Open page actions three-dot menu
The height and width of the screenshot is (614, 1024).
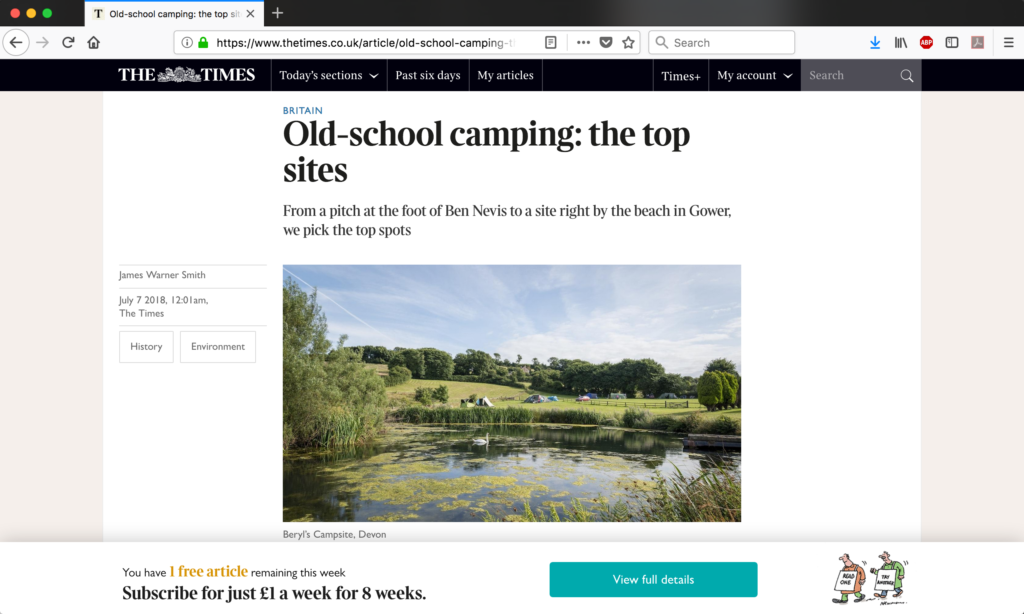[x=584, y=42]
